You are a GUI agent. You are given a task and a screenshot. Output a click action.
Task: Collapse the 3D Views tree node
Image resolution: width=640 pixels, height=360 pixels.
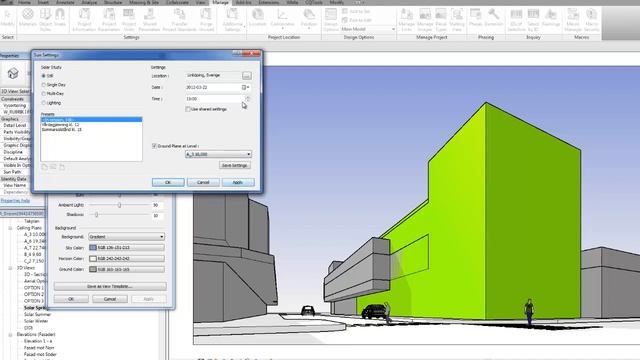(10, 268)
